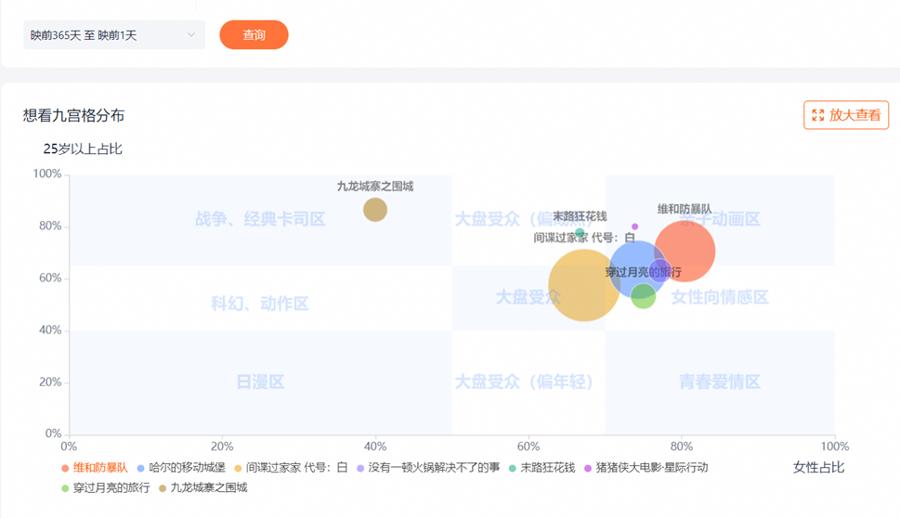Click the small teal 末路狂花钱 bubble

(x=579, y=233)
